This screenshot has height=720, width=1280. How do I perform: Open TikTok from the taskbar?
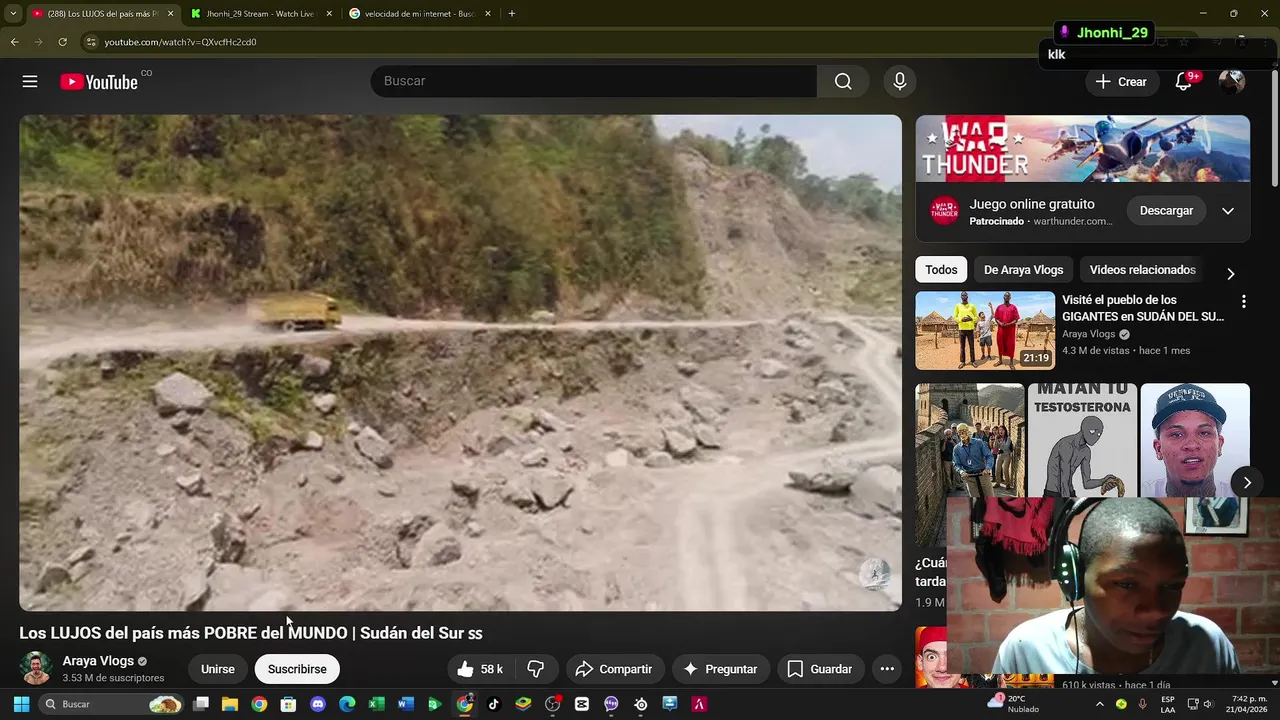[x=493, y=704]
